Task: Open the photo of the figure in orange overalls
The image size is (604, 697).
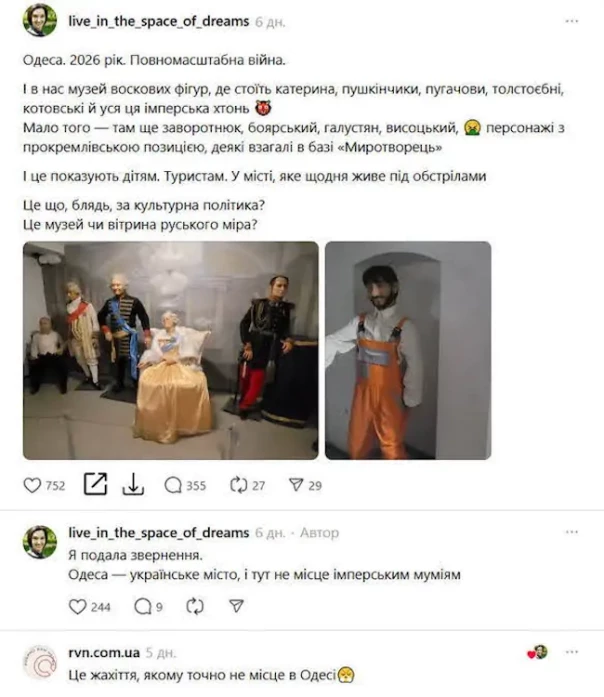Action: (x=408, y=350)
